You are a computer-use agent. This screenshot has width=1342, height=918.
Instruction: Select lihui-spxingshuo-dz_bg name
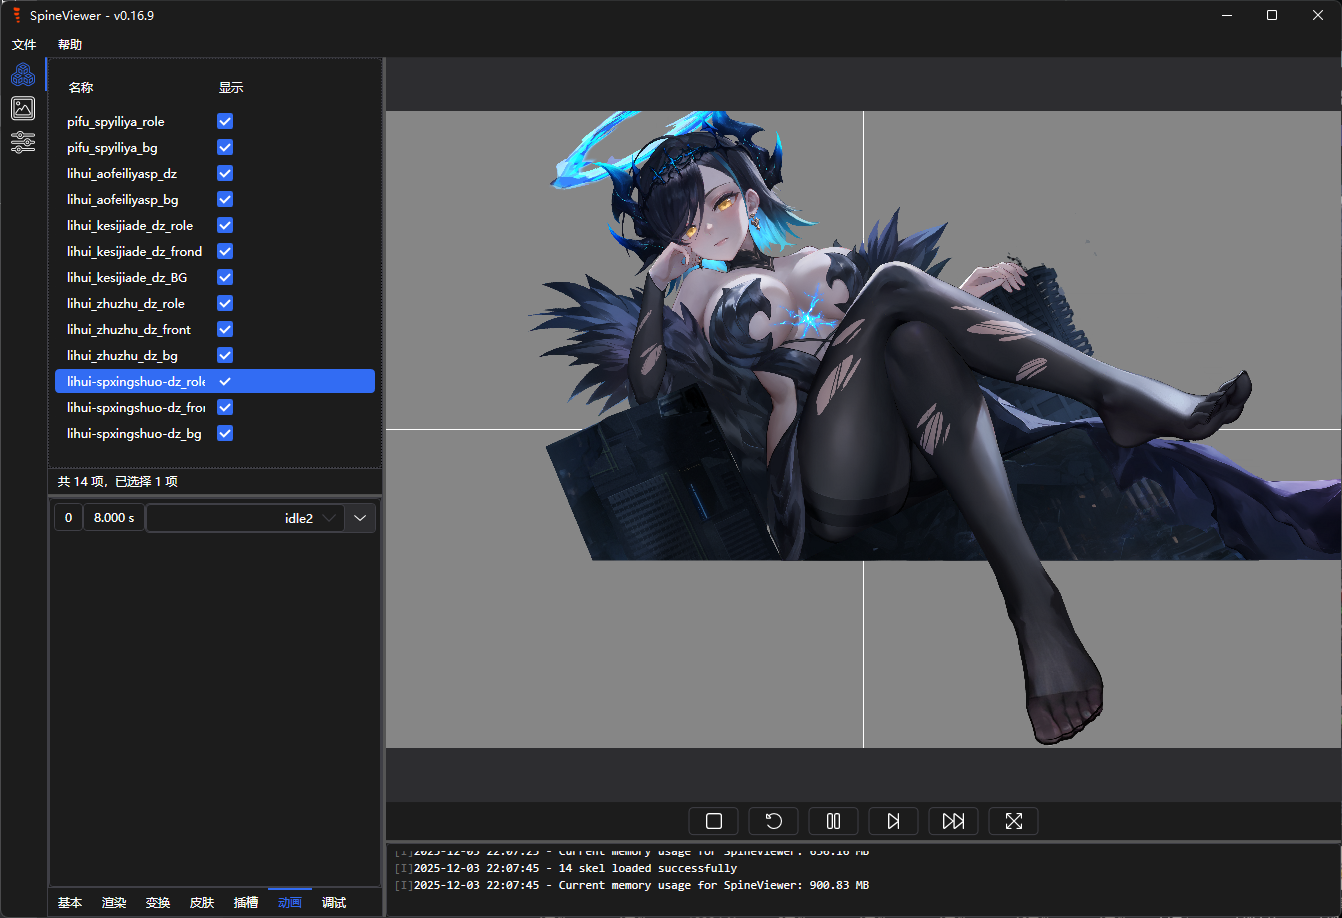tap(134, 433)
